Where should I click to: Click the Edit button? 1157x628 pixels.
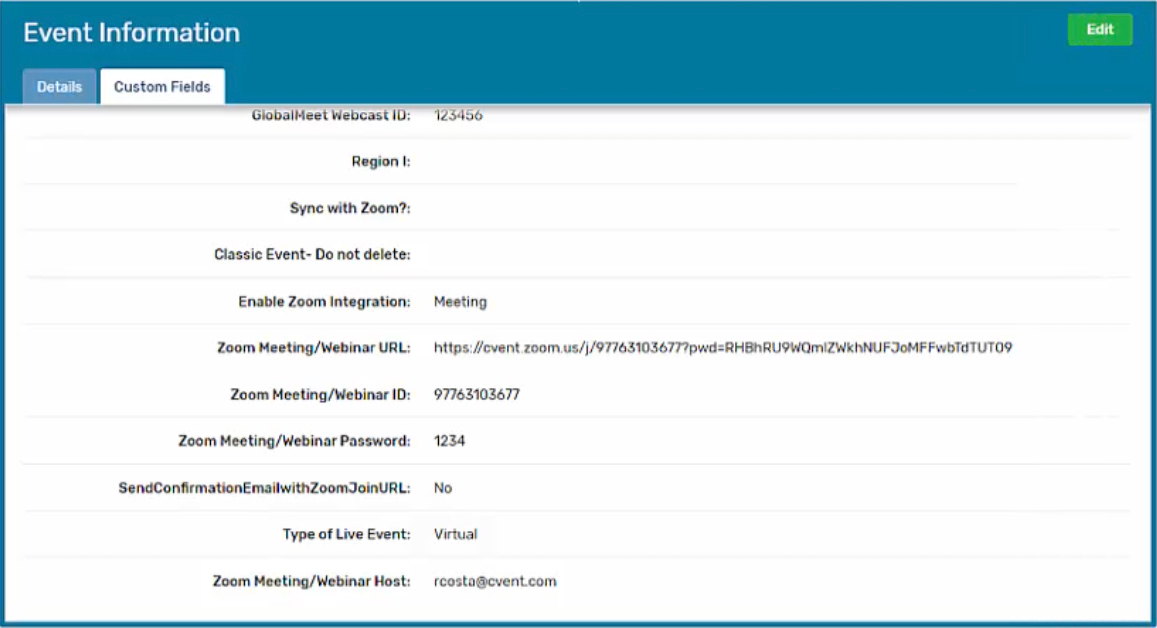point(1097,30)
